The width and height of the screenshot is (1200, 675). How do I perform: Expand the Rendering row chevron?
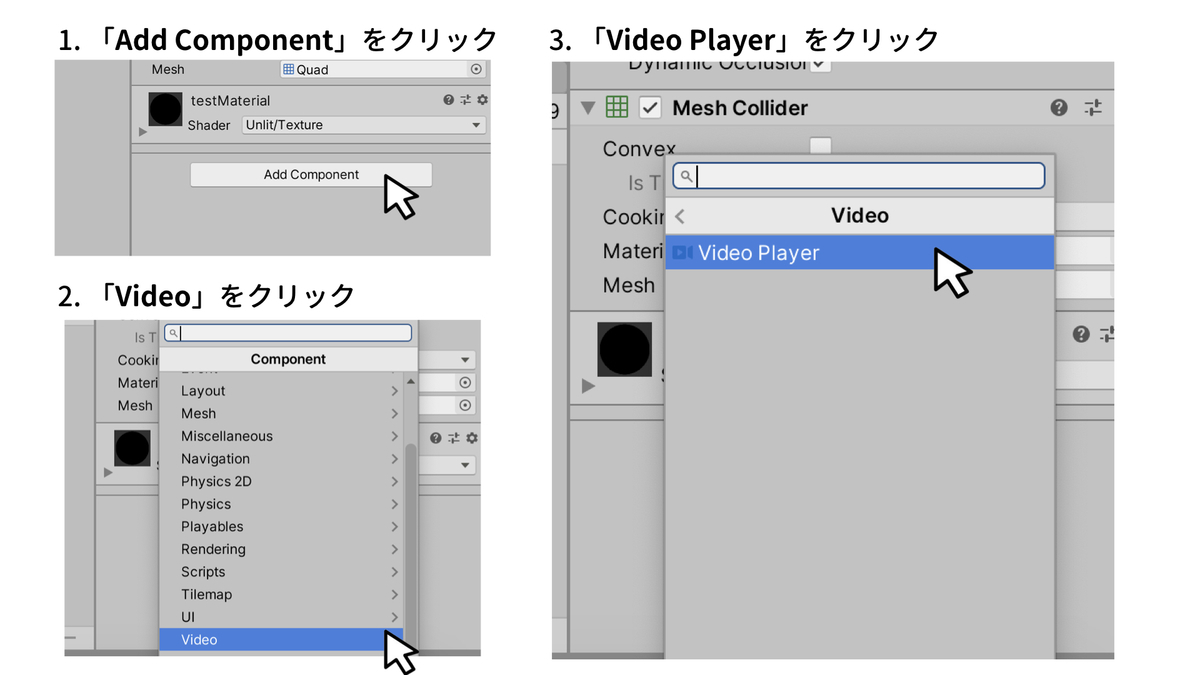(x=395, y=549)
